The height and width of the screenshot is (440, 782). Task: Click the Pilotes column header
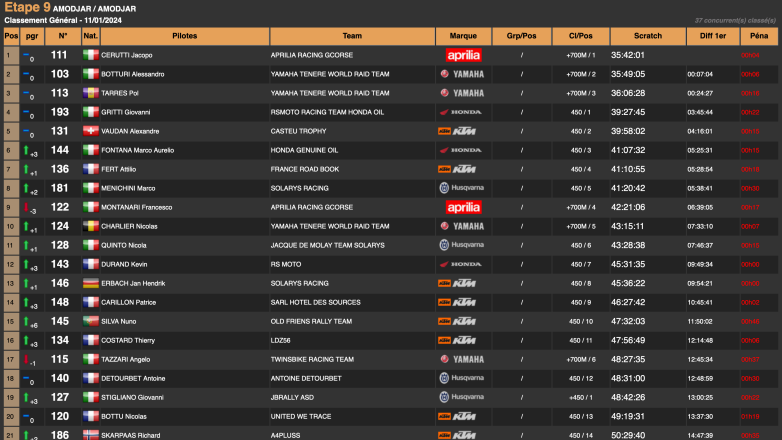point(185,36)
